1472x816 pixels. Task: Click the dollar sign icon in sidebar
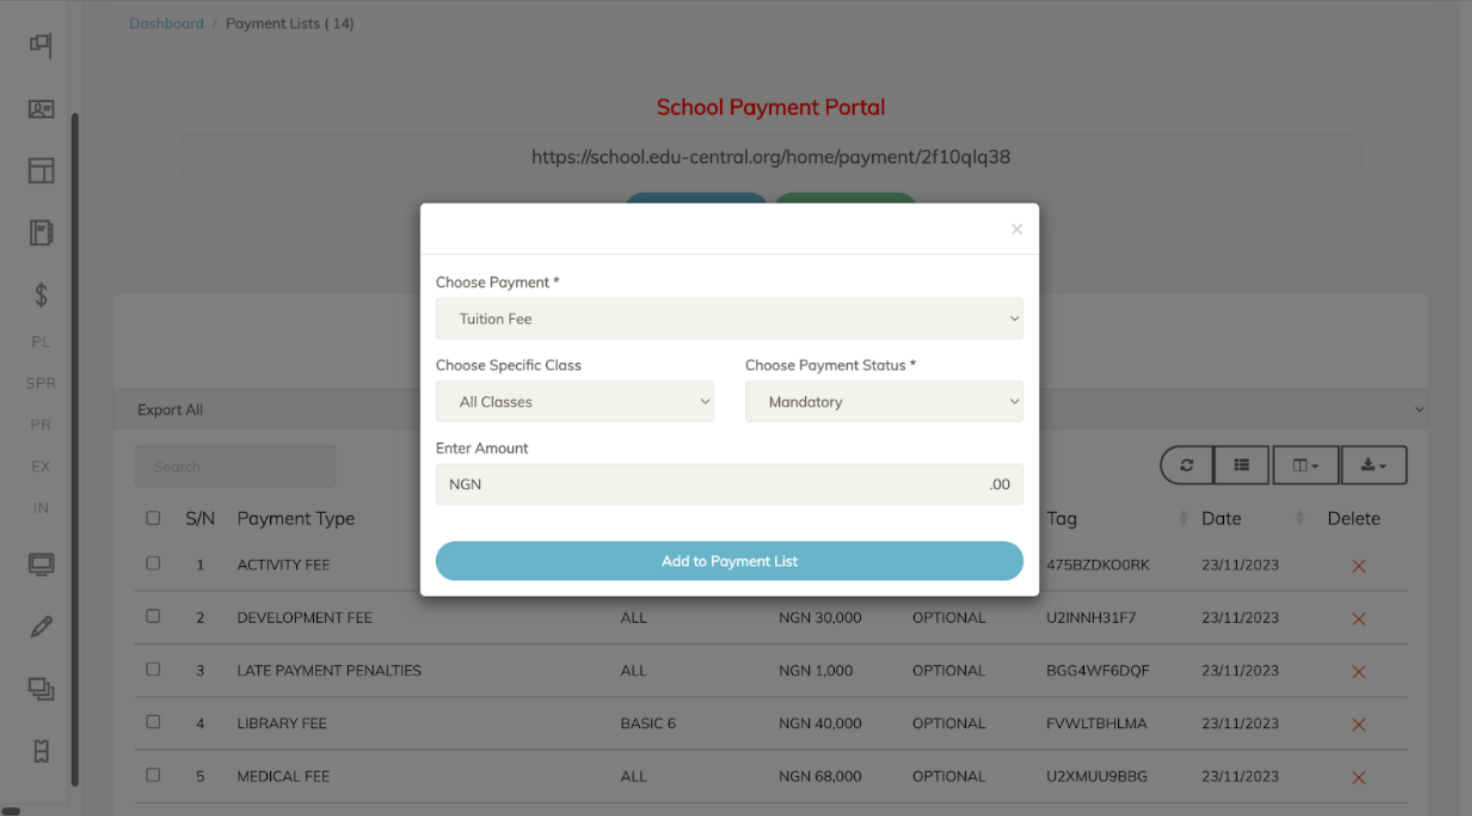click(x=41, y=295)
